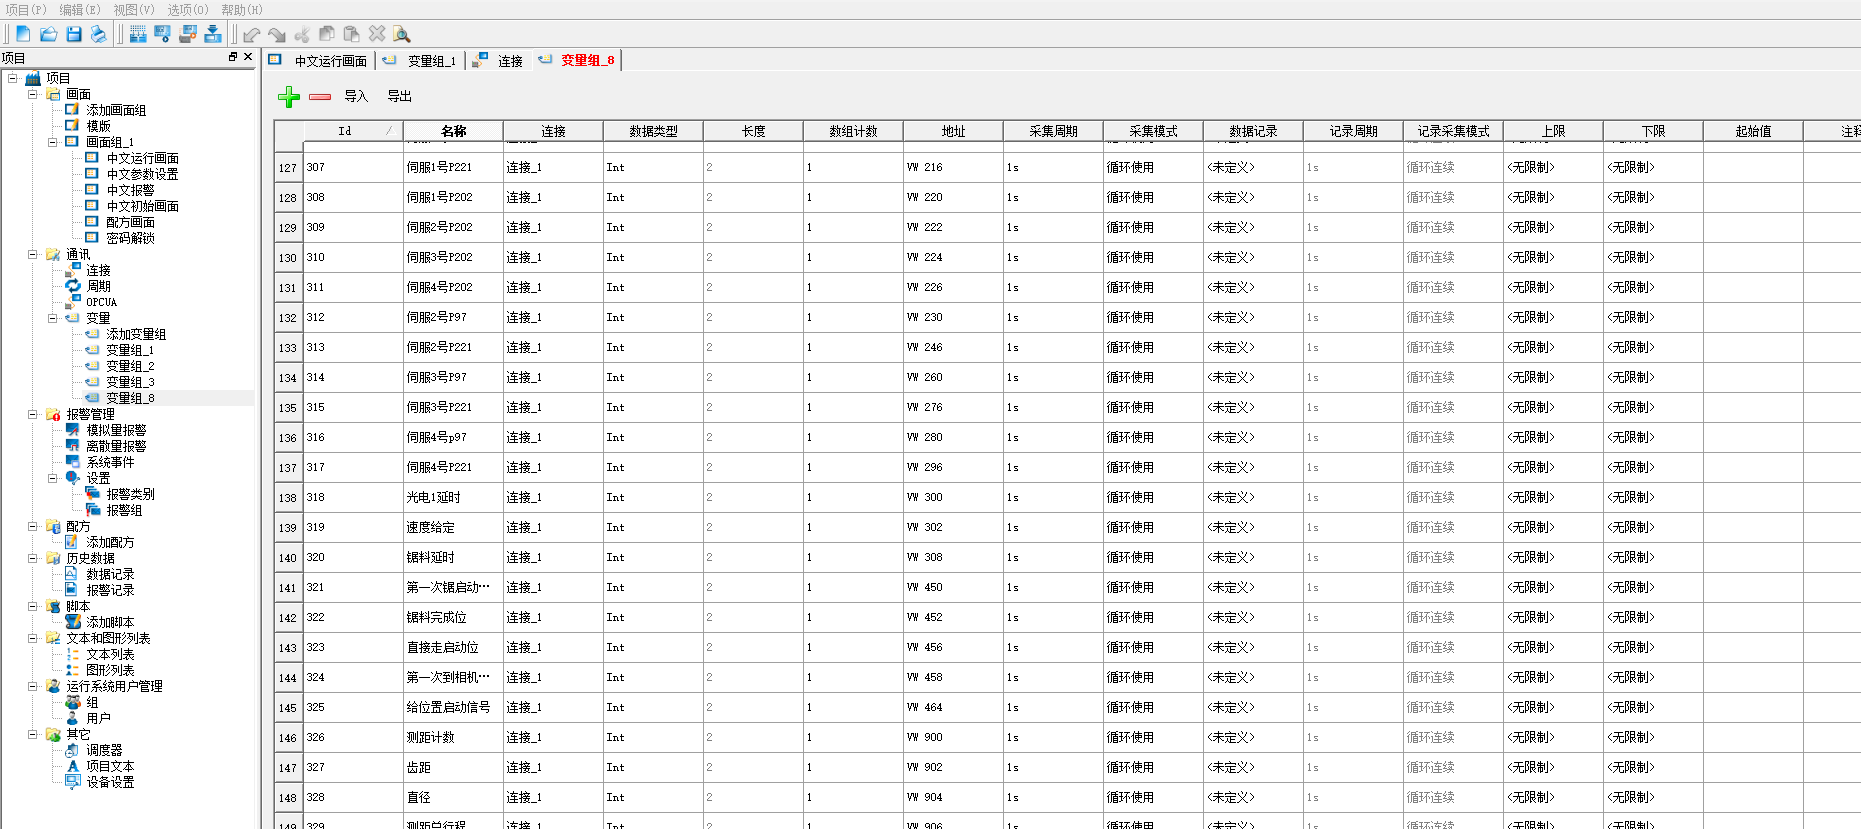This screenshot has width=1861, height=829.
Task: Select 数据记录 under 历史数据
Action: [110, 574]
